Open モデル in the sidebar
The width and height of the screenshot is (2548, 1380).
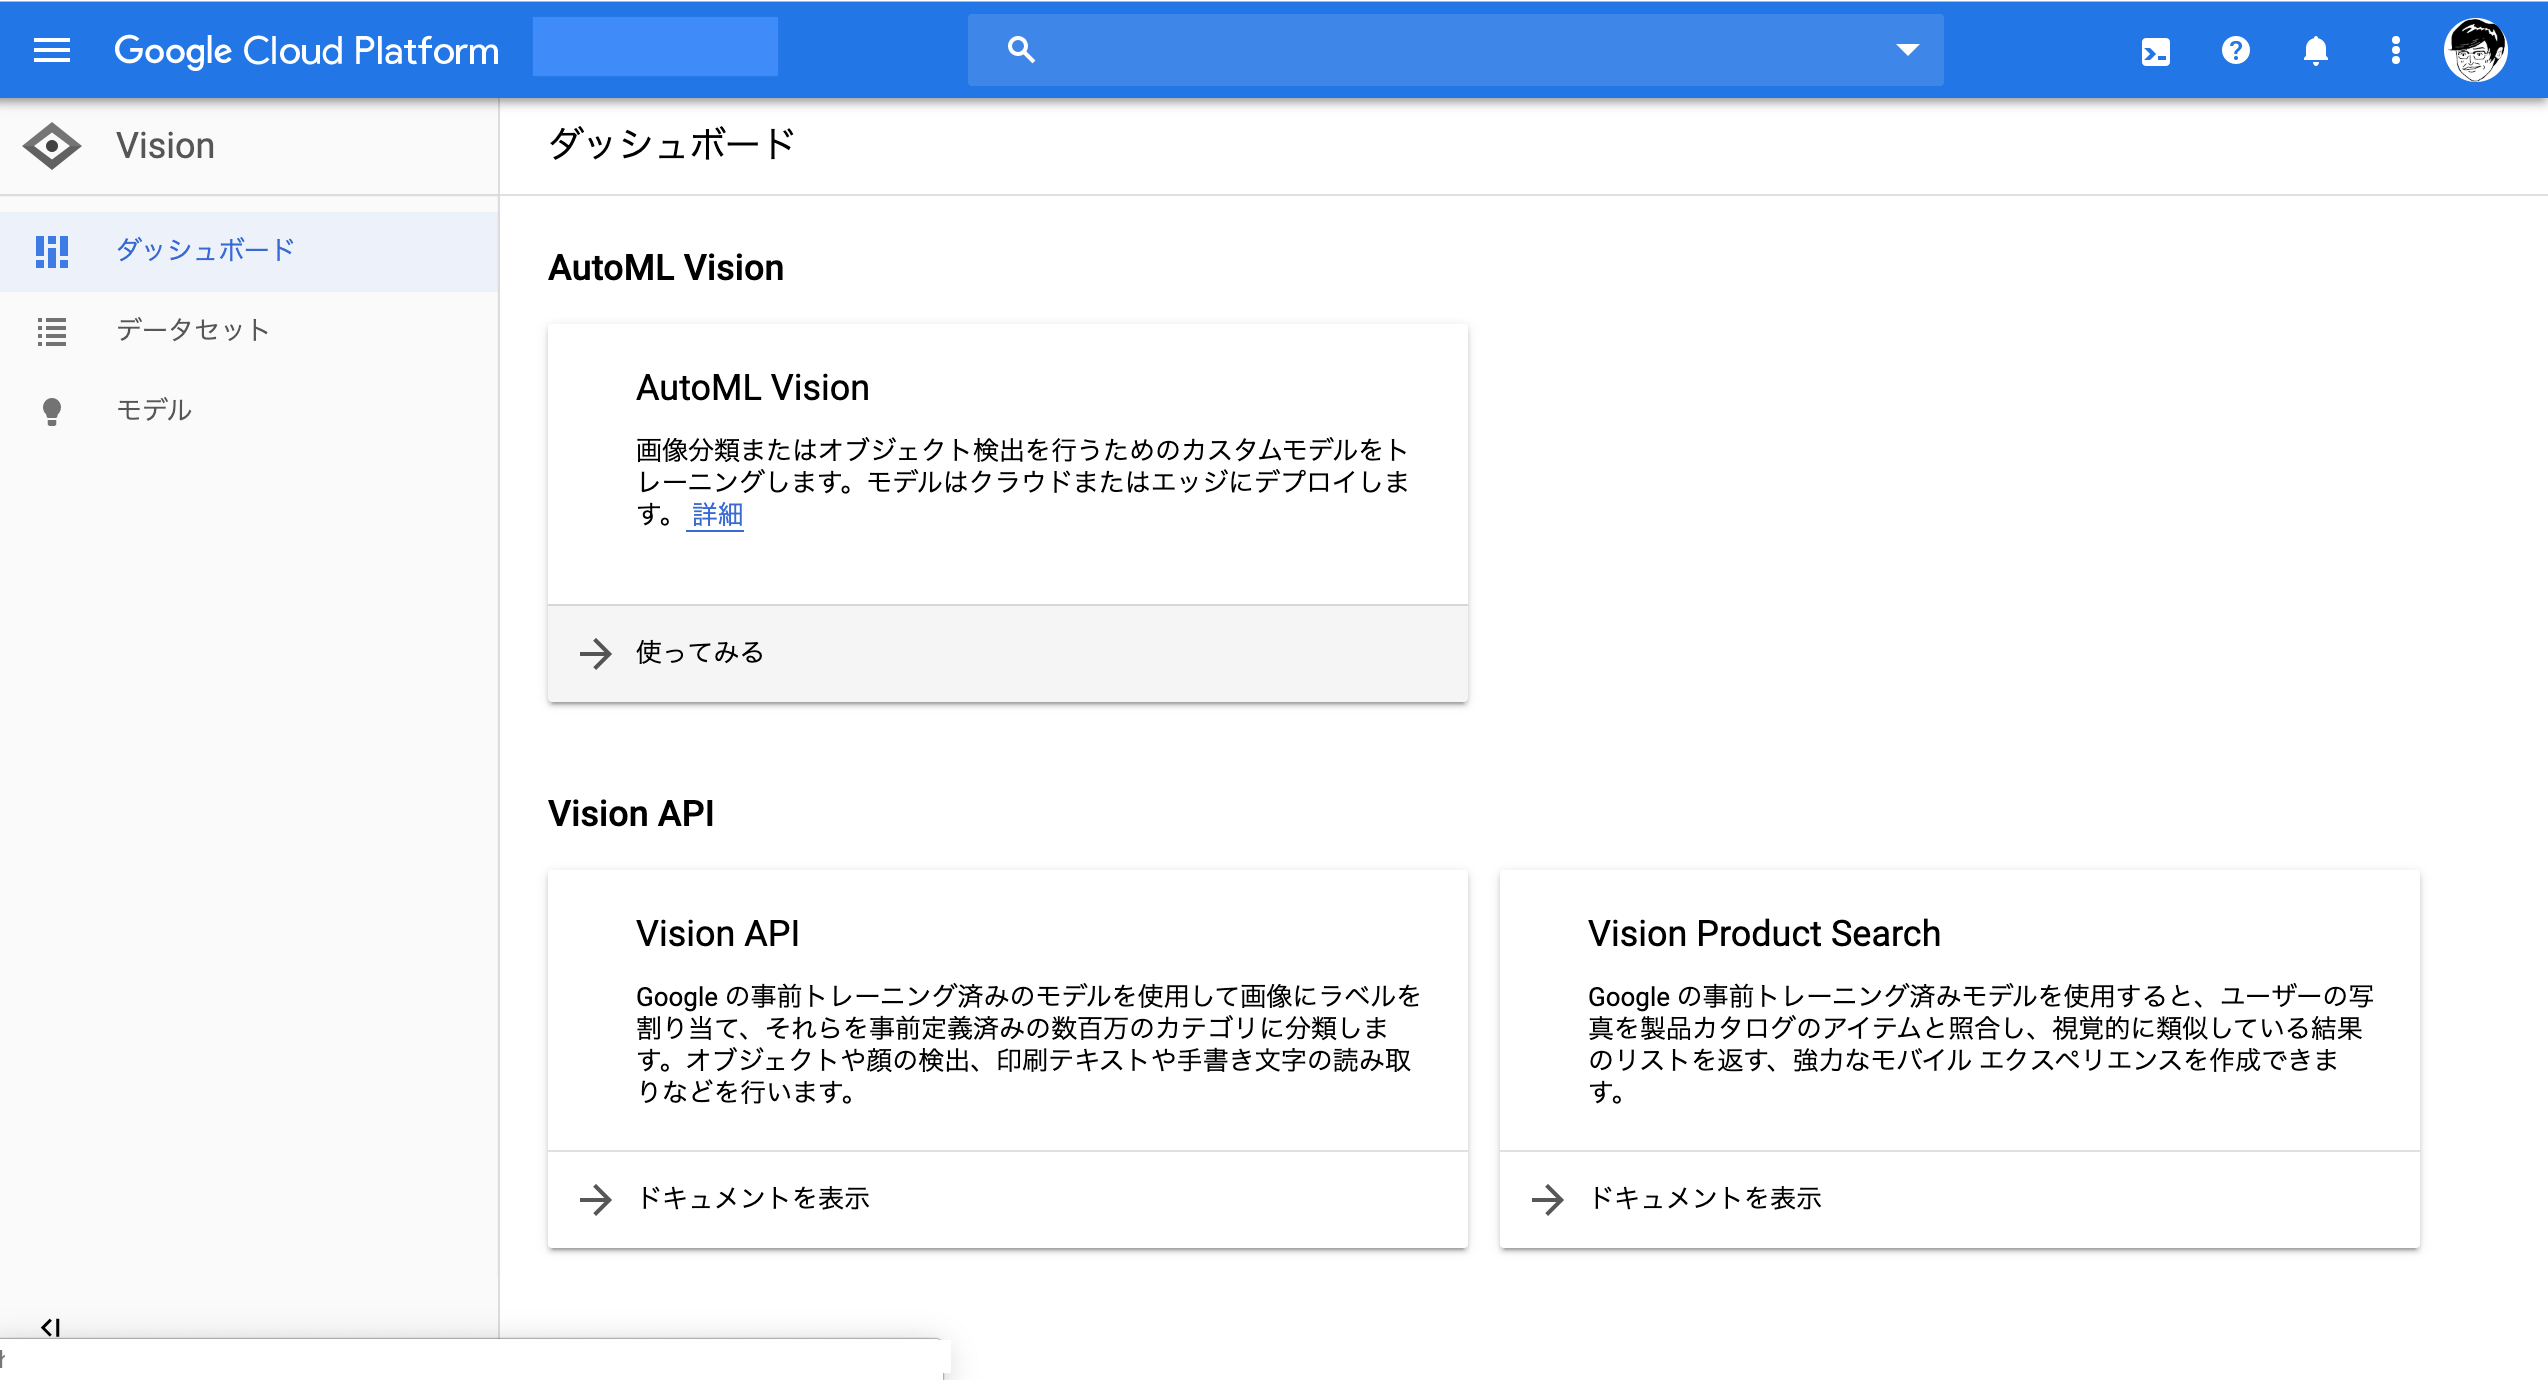coord(249,411)
